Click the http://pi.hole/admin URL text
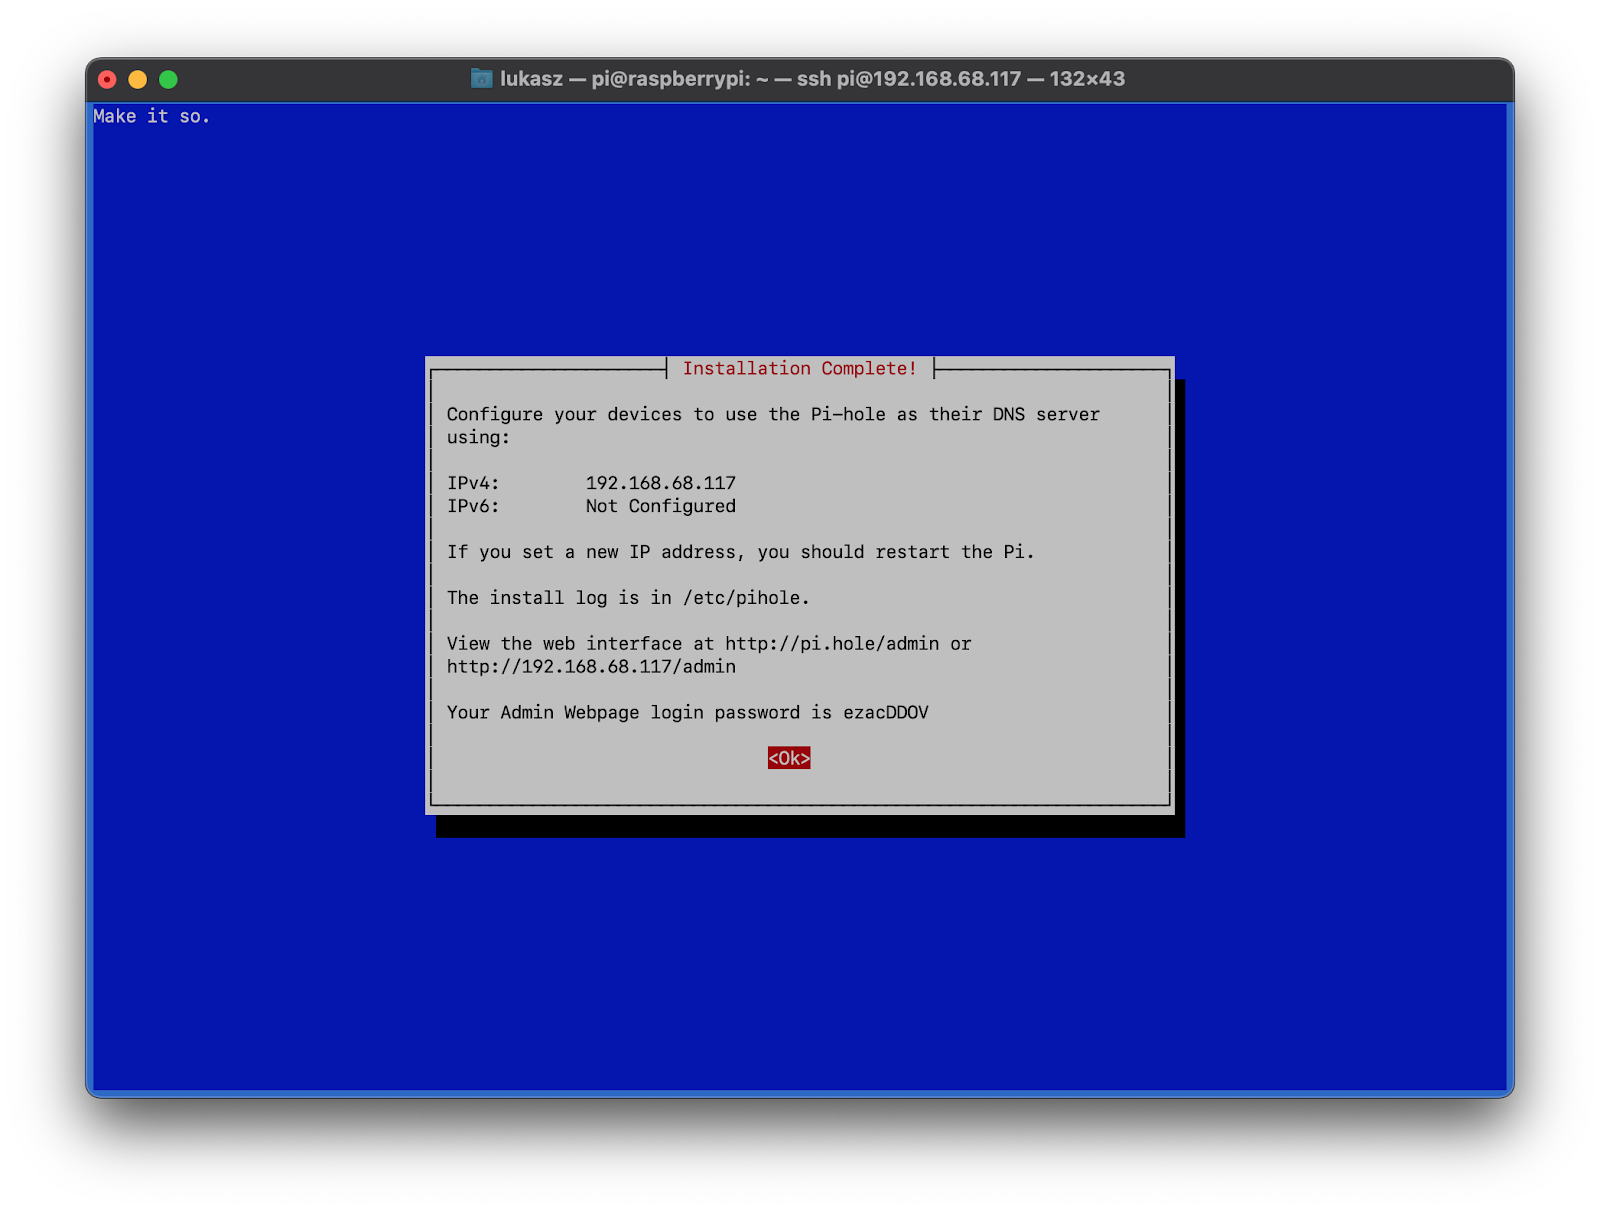 tap(832, 643)
